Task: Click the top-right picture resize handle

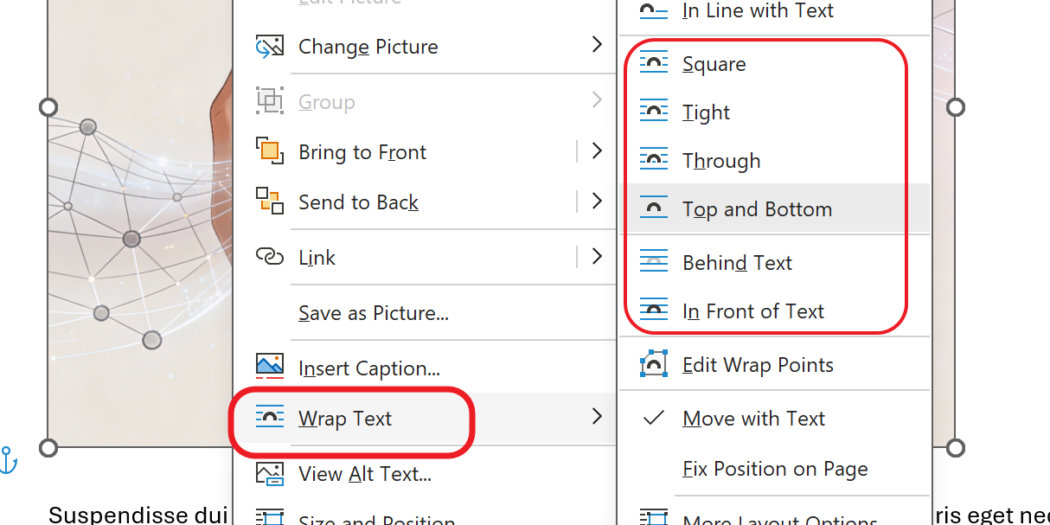Action: click(955, 107)
